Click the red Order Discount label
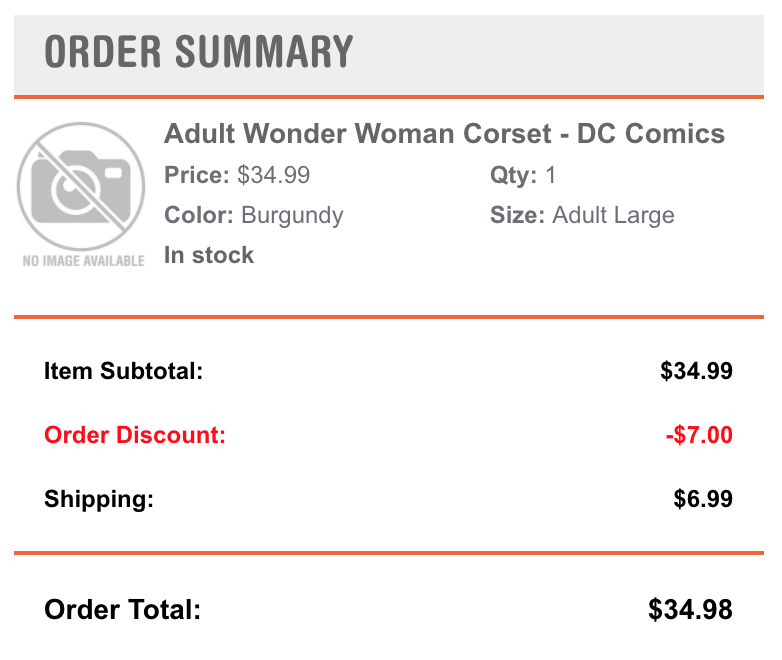 135,435
